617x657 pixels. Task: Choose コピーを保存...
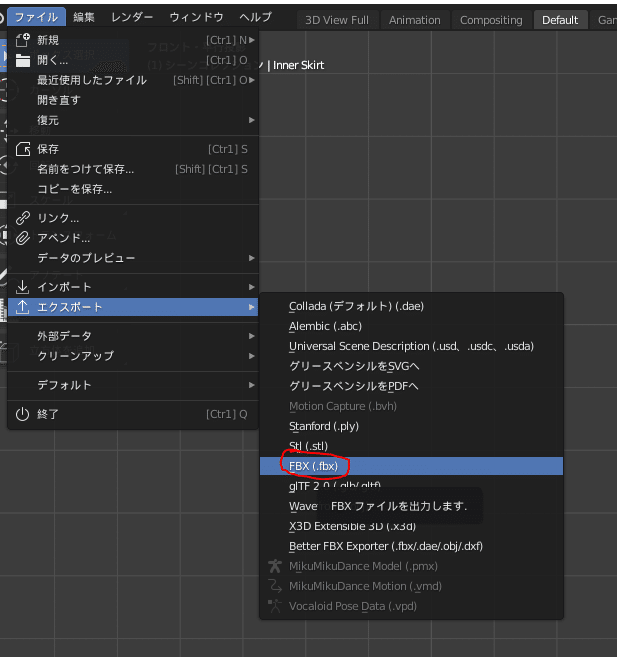coord(133,189)
